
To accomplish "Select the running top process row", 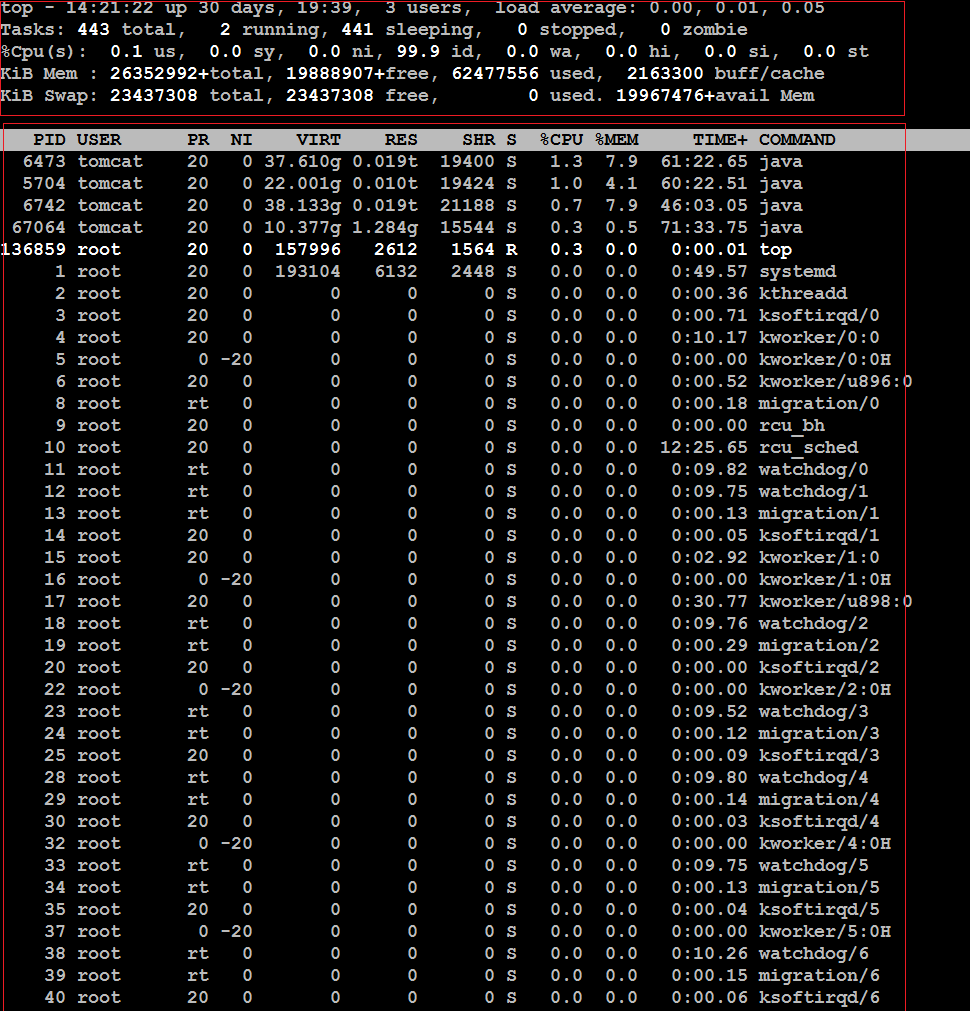I will (400, 249).
